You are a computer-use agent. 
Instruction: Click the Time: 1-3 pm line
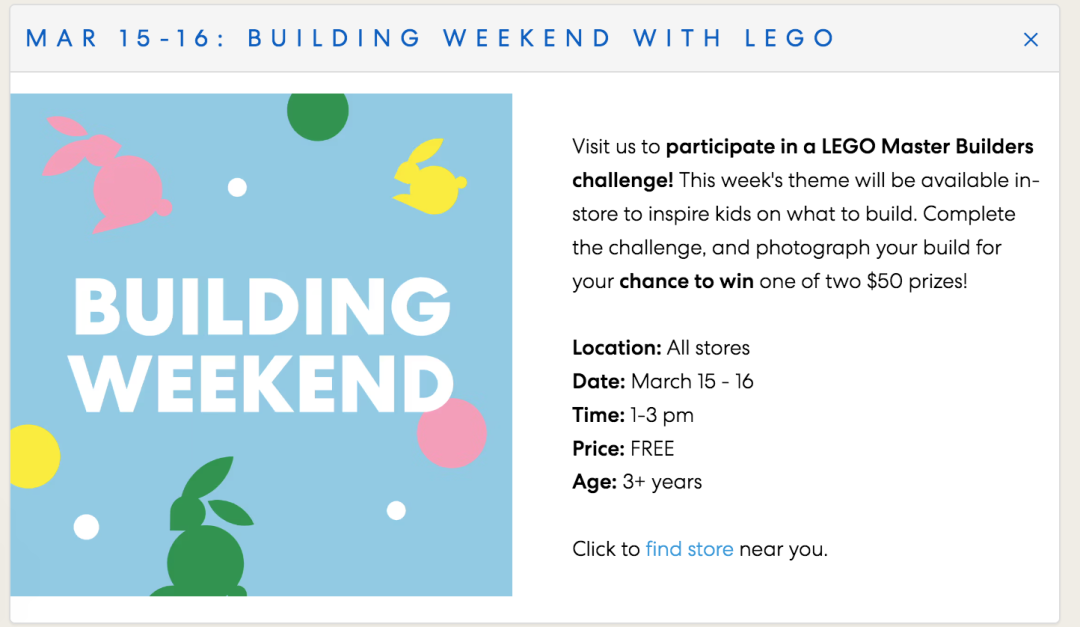click(633, 415)
